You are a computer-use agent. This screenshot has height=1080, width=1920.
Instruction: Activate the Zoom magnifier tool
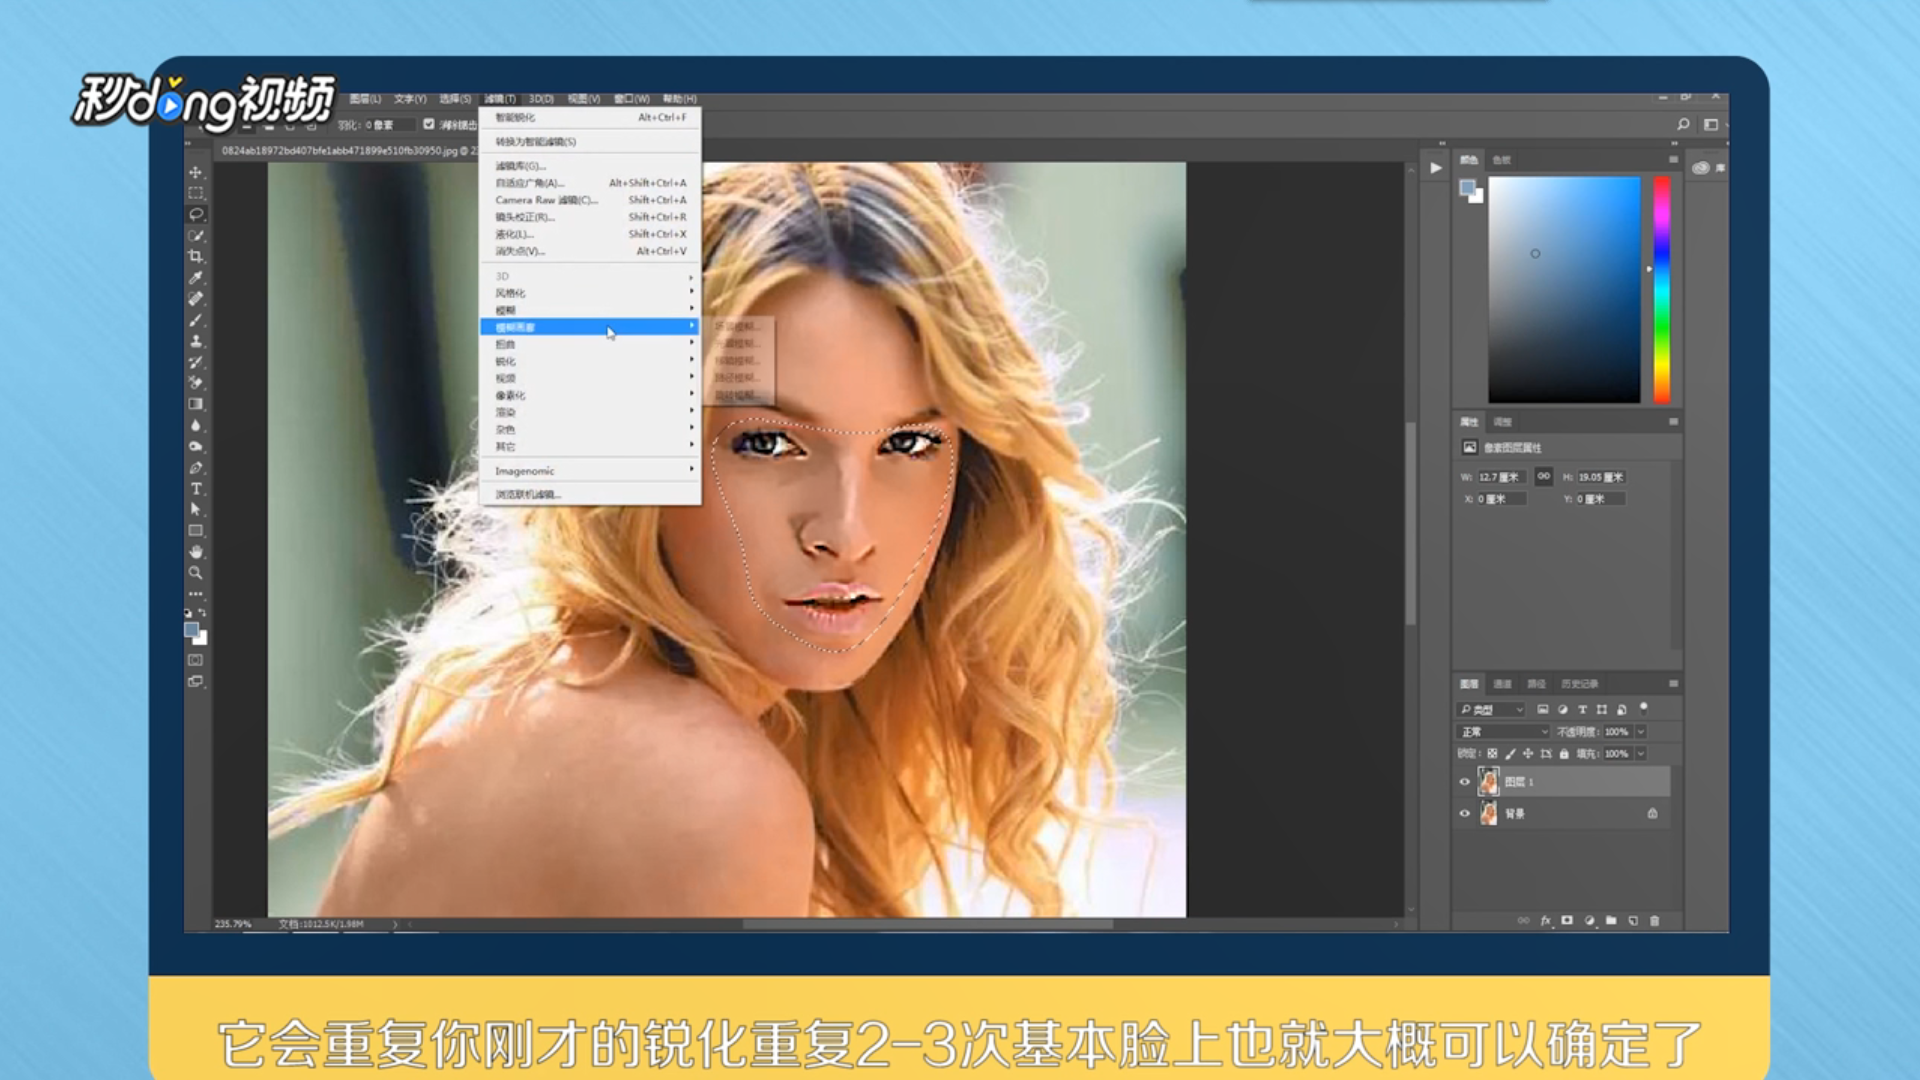pos(196,573)
